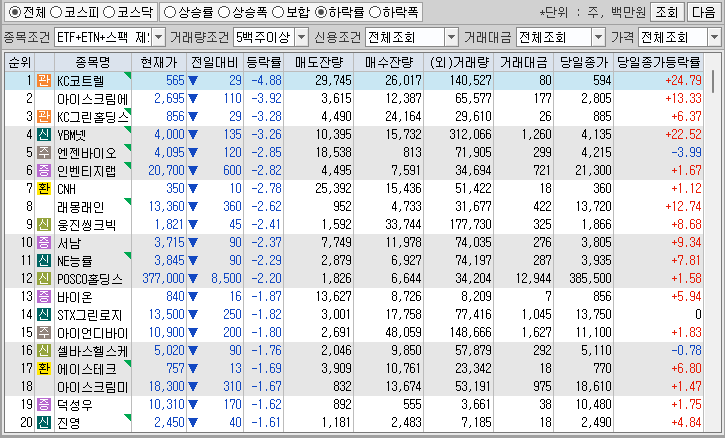Select stock name 아이스크림에
This screenshot has height=438, width=725.
tap(92, 99)
